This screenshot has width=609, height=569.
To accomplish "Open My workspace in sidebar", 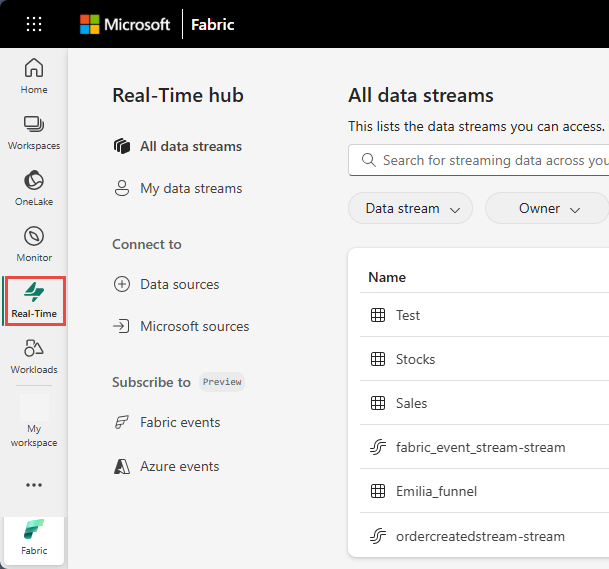I will (34, 422).
